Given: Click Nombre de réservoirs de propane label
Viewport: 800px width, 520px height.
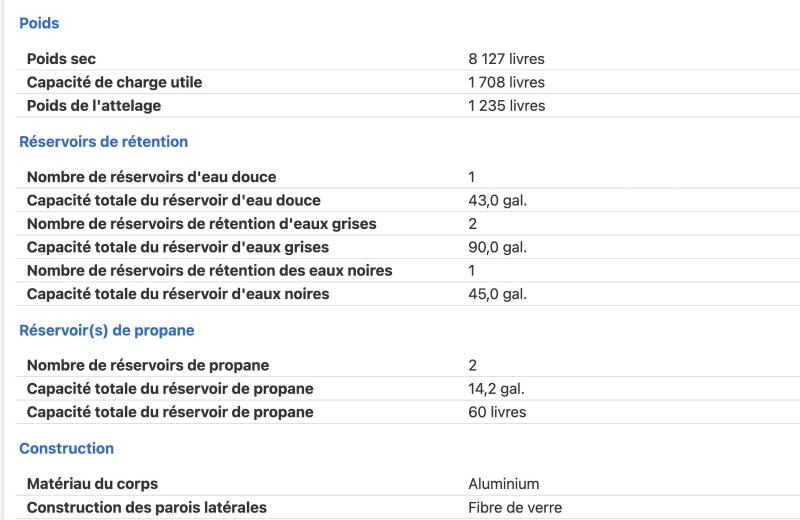Looking at the screenshot, I should click(148, 365).
